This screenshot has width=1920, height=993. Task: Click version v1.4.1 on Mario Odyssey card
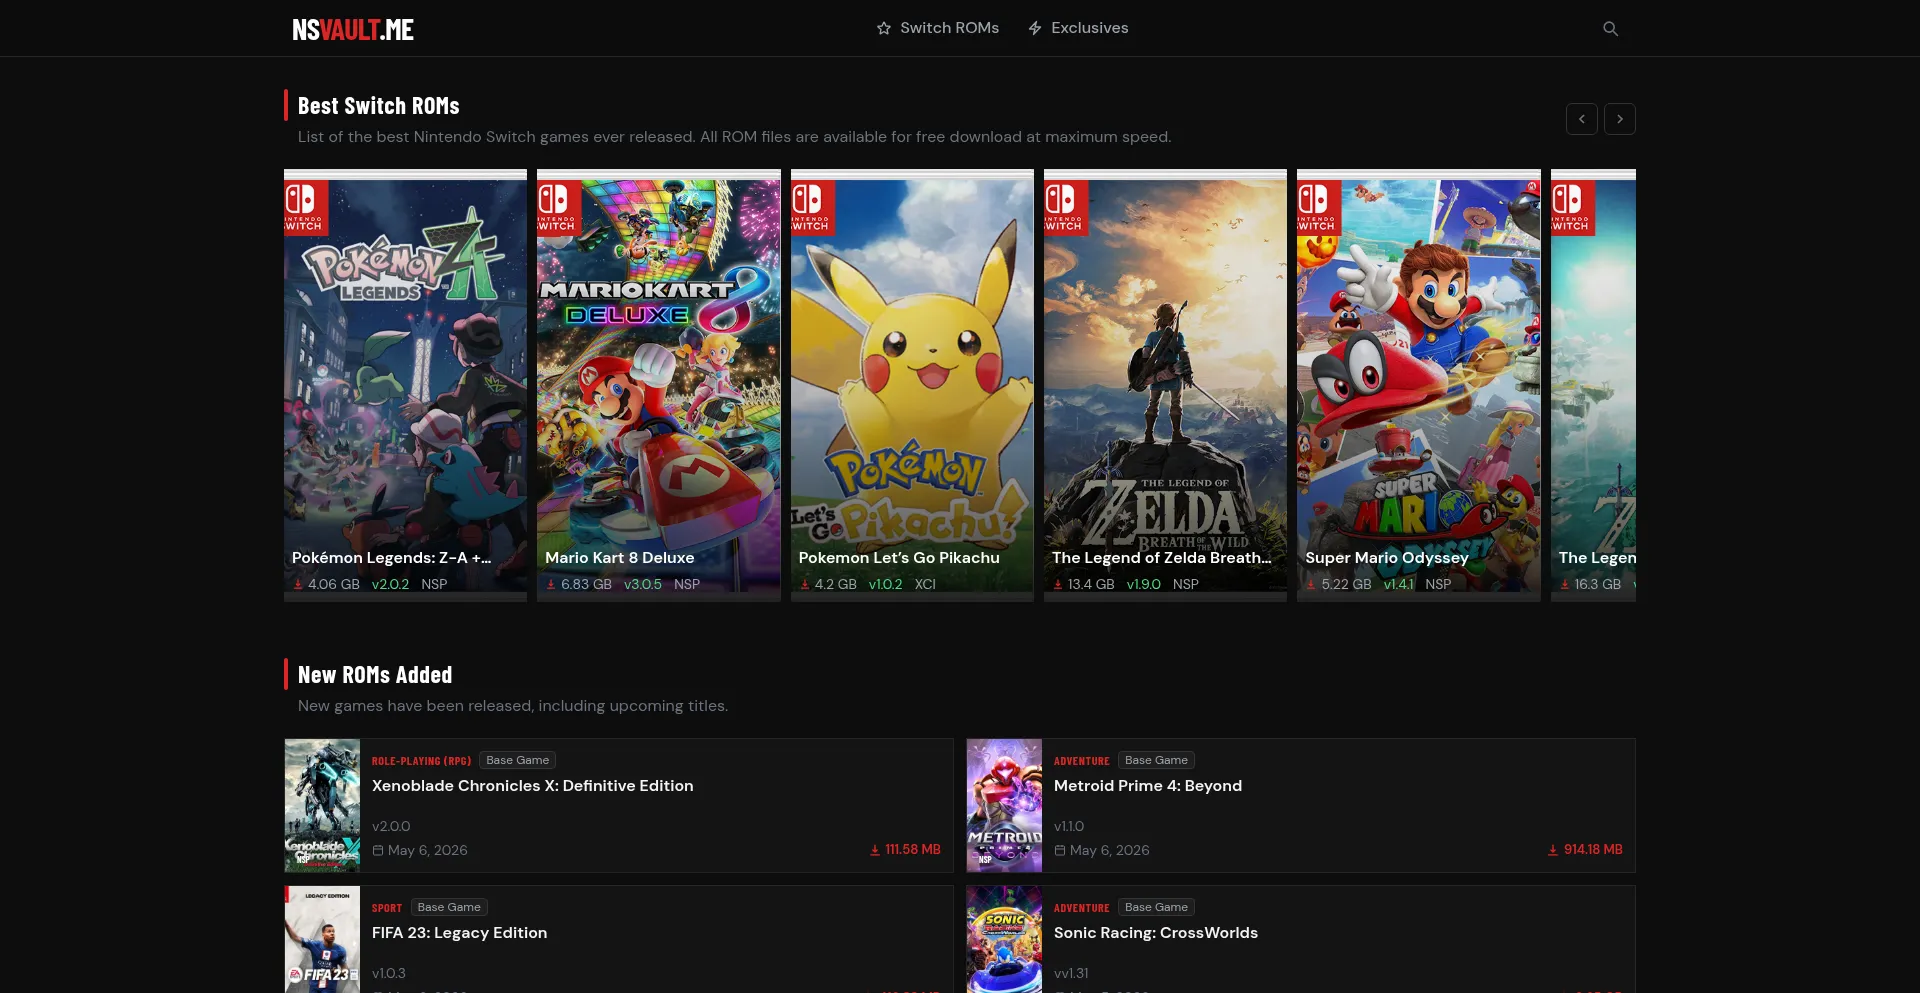click(1398, 584)
